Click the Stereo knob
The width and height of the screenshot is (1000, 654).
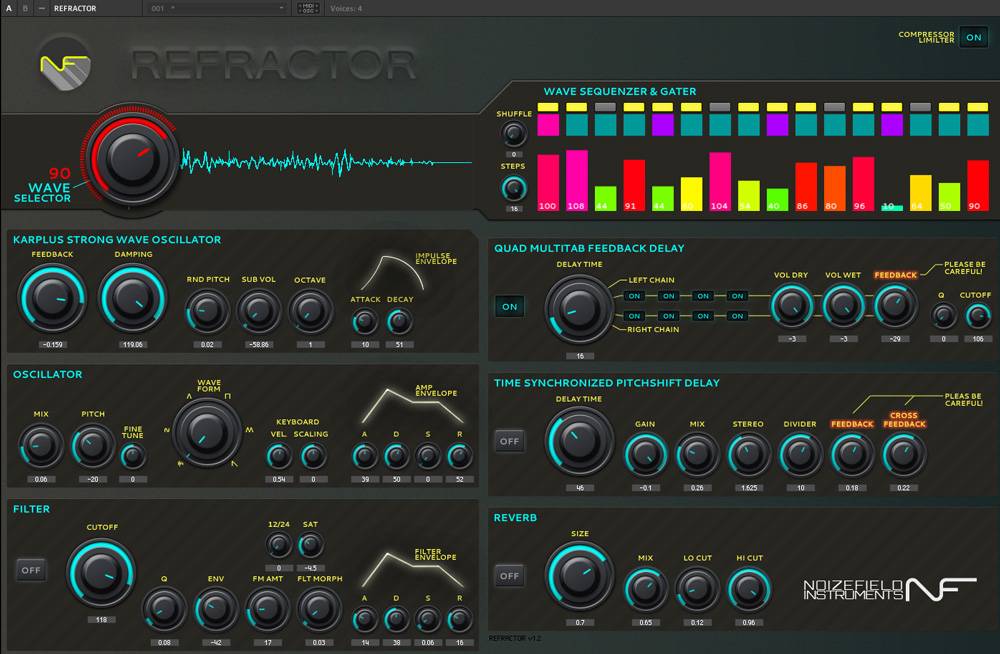(748, 454)
